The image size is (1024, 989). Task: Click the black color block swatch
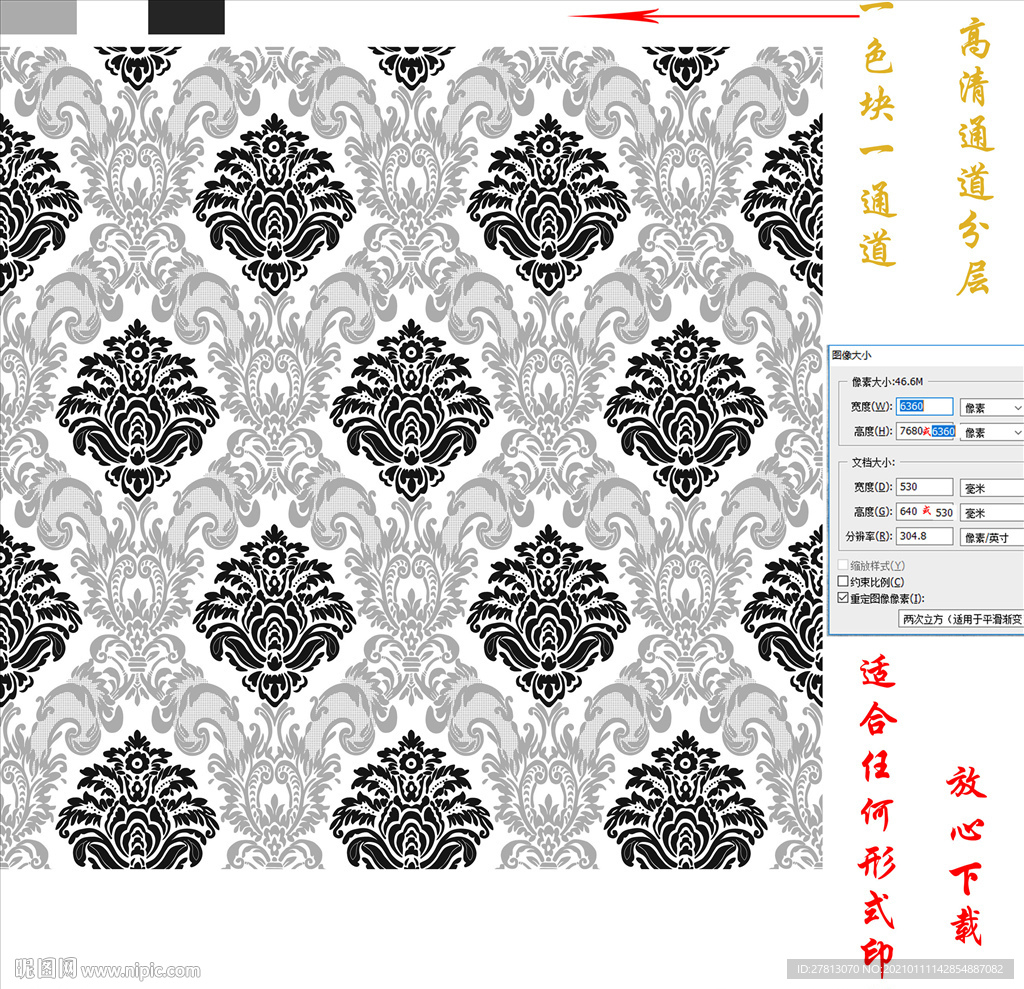click(186, 17)
